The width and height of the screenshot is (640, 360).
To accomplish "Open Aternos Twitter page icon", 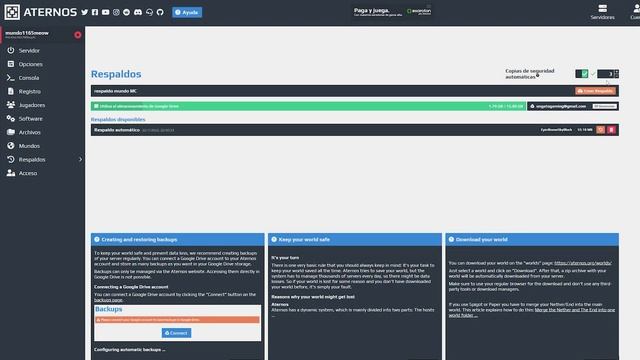I will click(84, 12).
